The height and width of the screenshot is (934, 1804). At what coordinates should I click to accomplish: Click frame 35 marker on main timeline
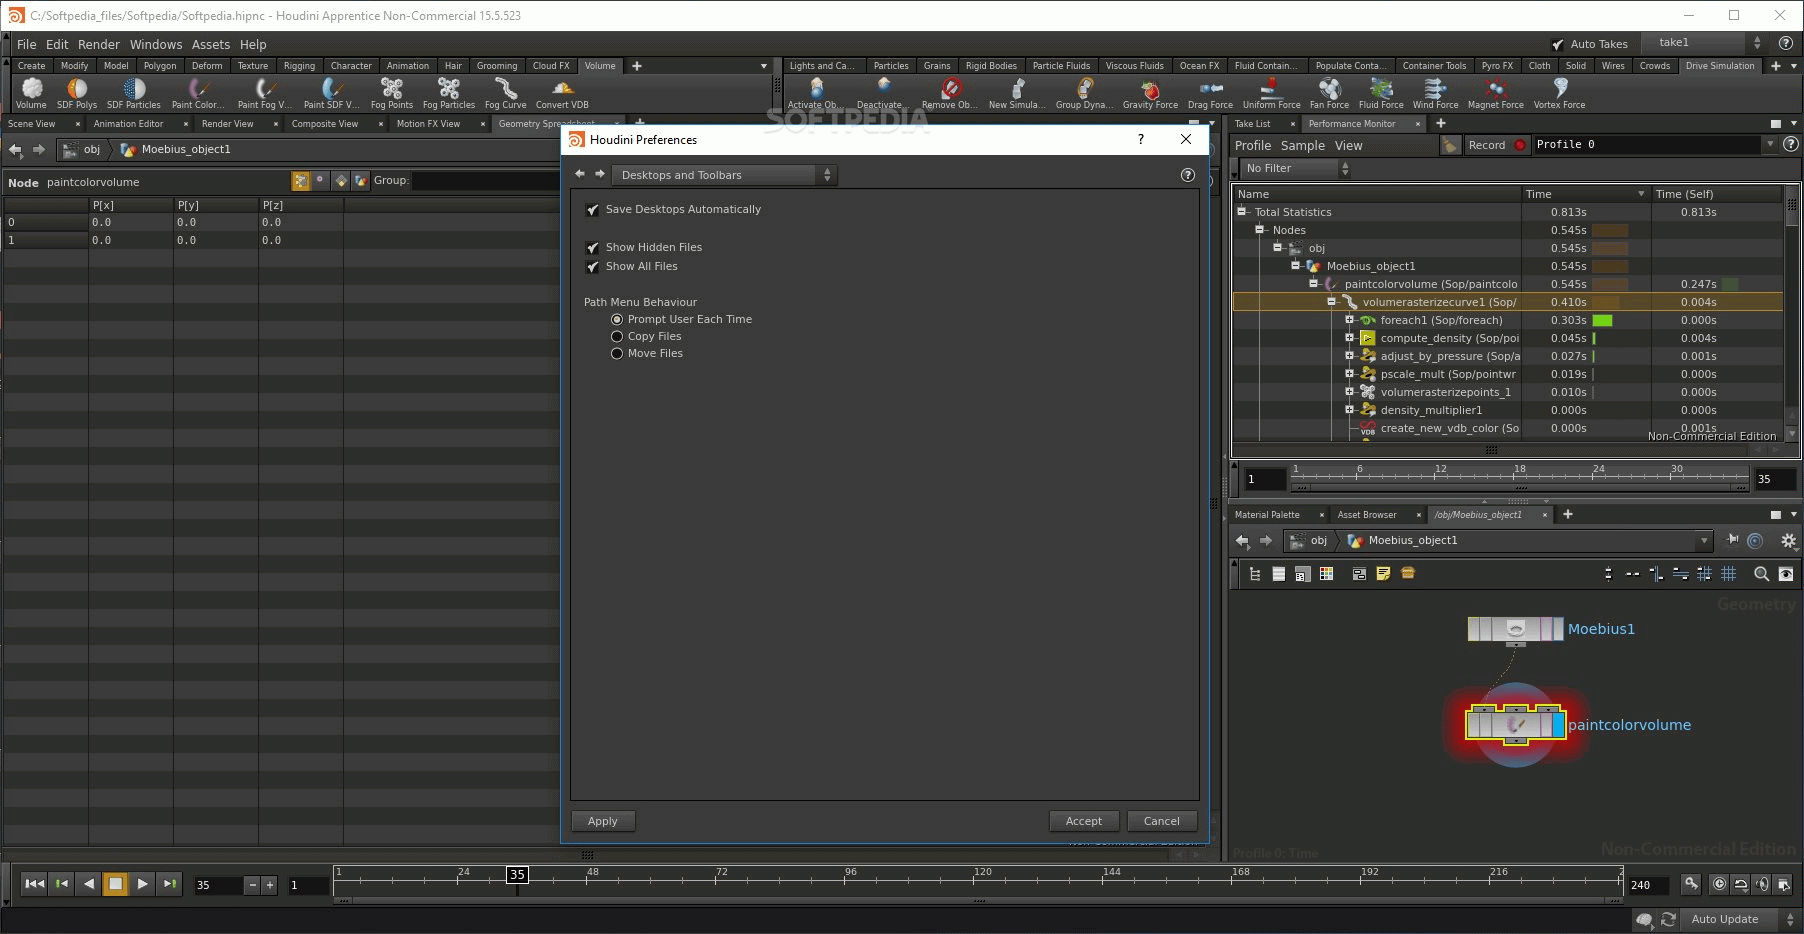(517, 875)
